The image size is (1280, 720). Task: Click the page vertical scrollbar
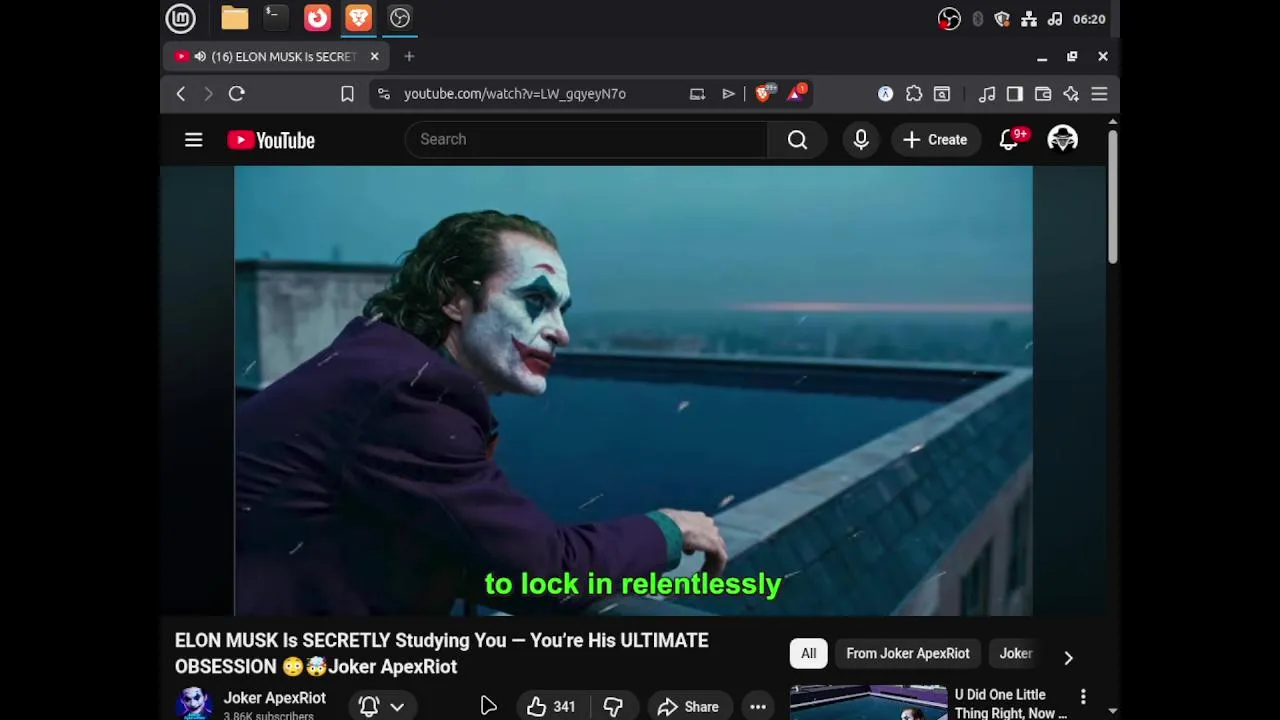click(1112, 196)
